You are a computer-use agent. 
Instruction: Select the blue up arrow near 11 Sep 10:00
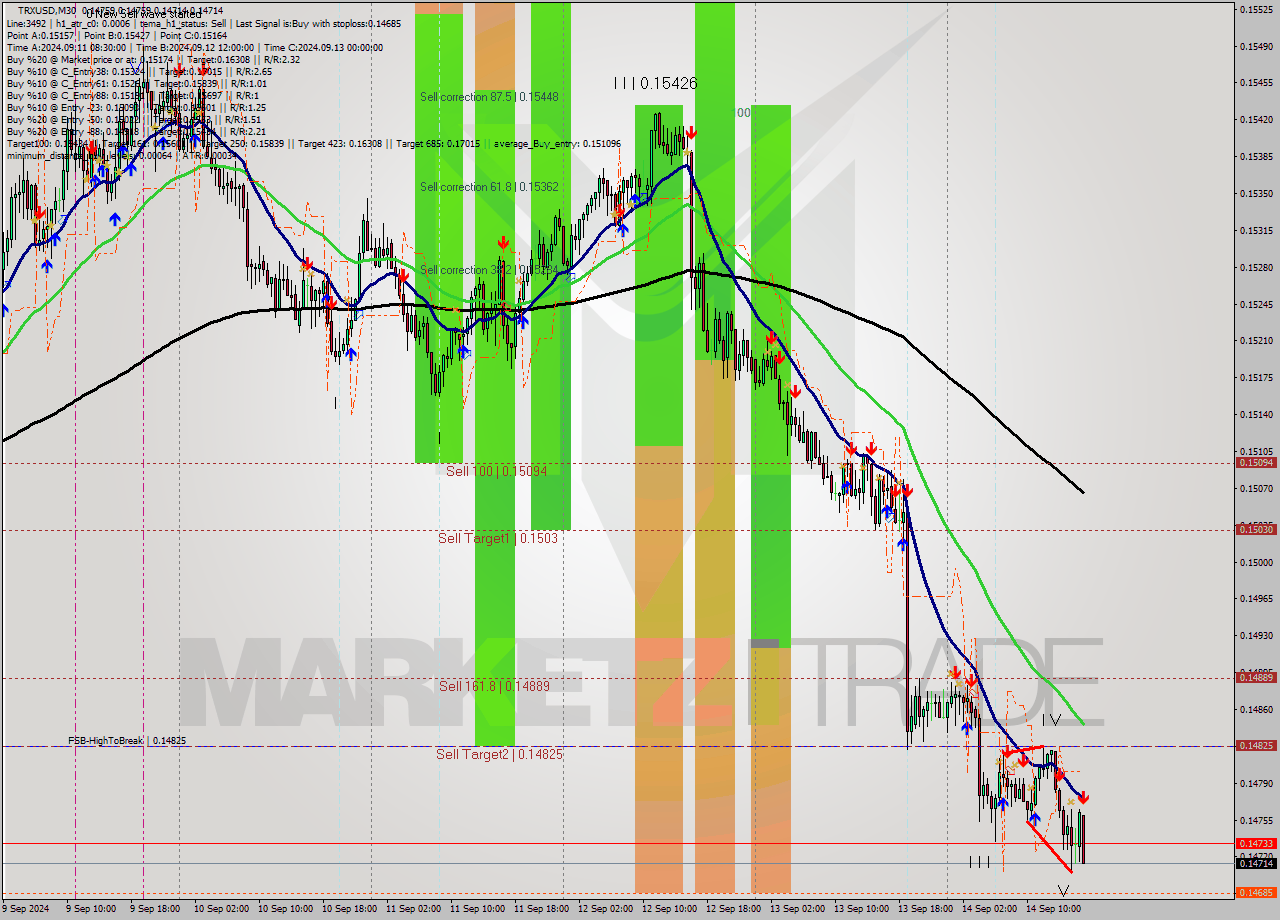(x=463, y=351)
